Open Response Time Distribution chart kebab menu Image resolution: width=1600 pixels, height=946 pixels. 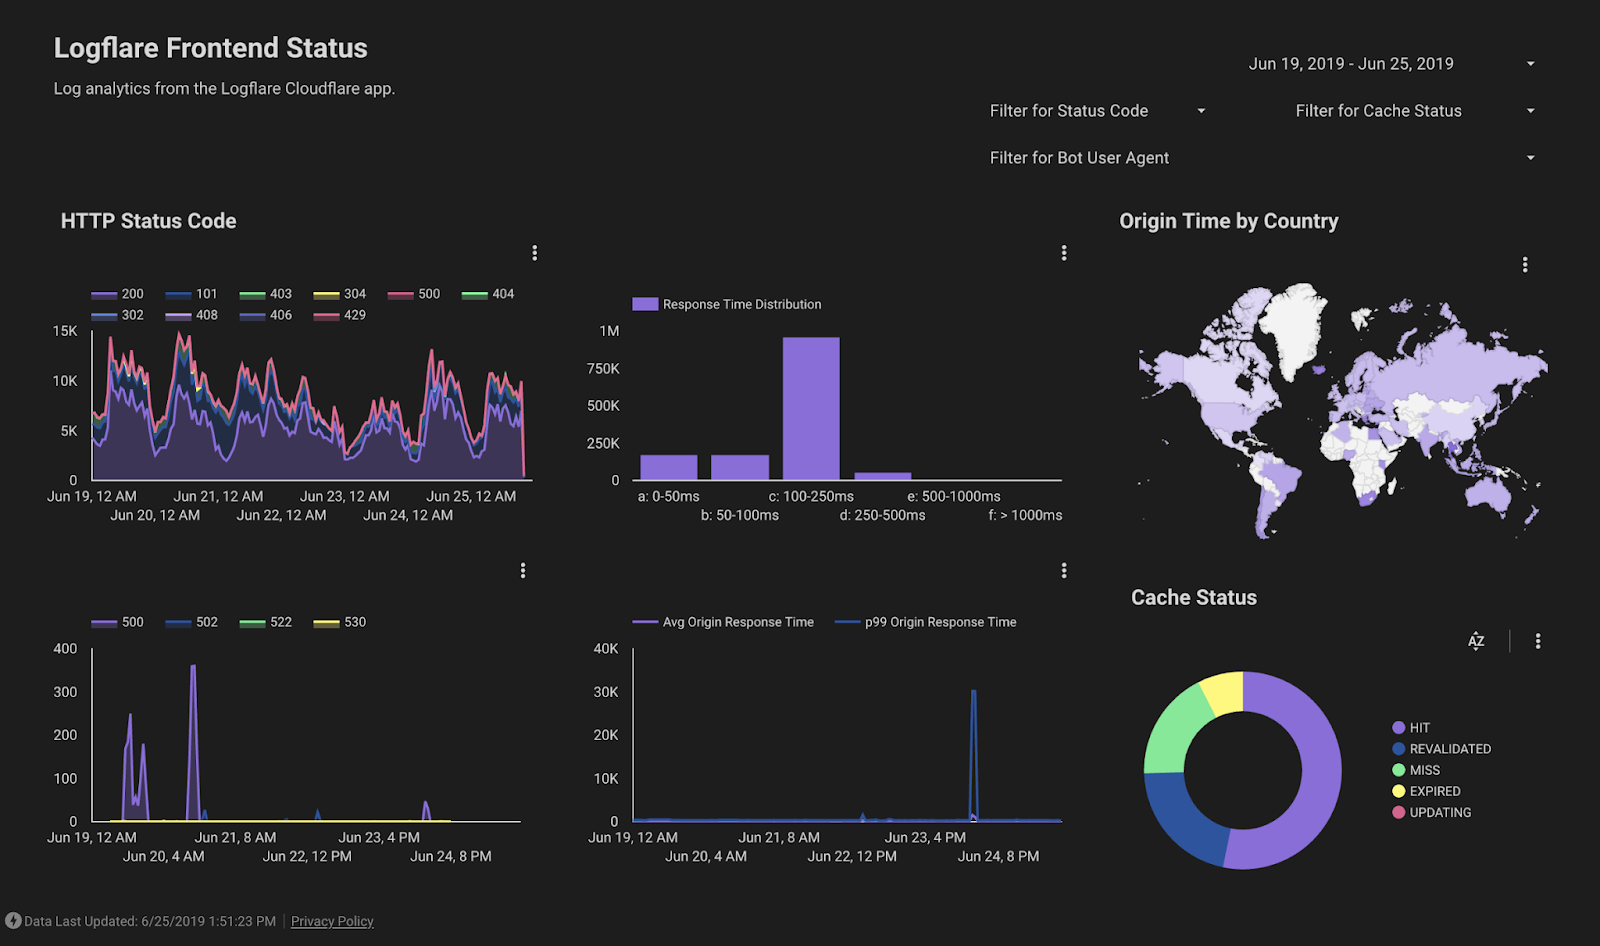[1064, 253]
